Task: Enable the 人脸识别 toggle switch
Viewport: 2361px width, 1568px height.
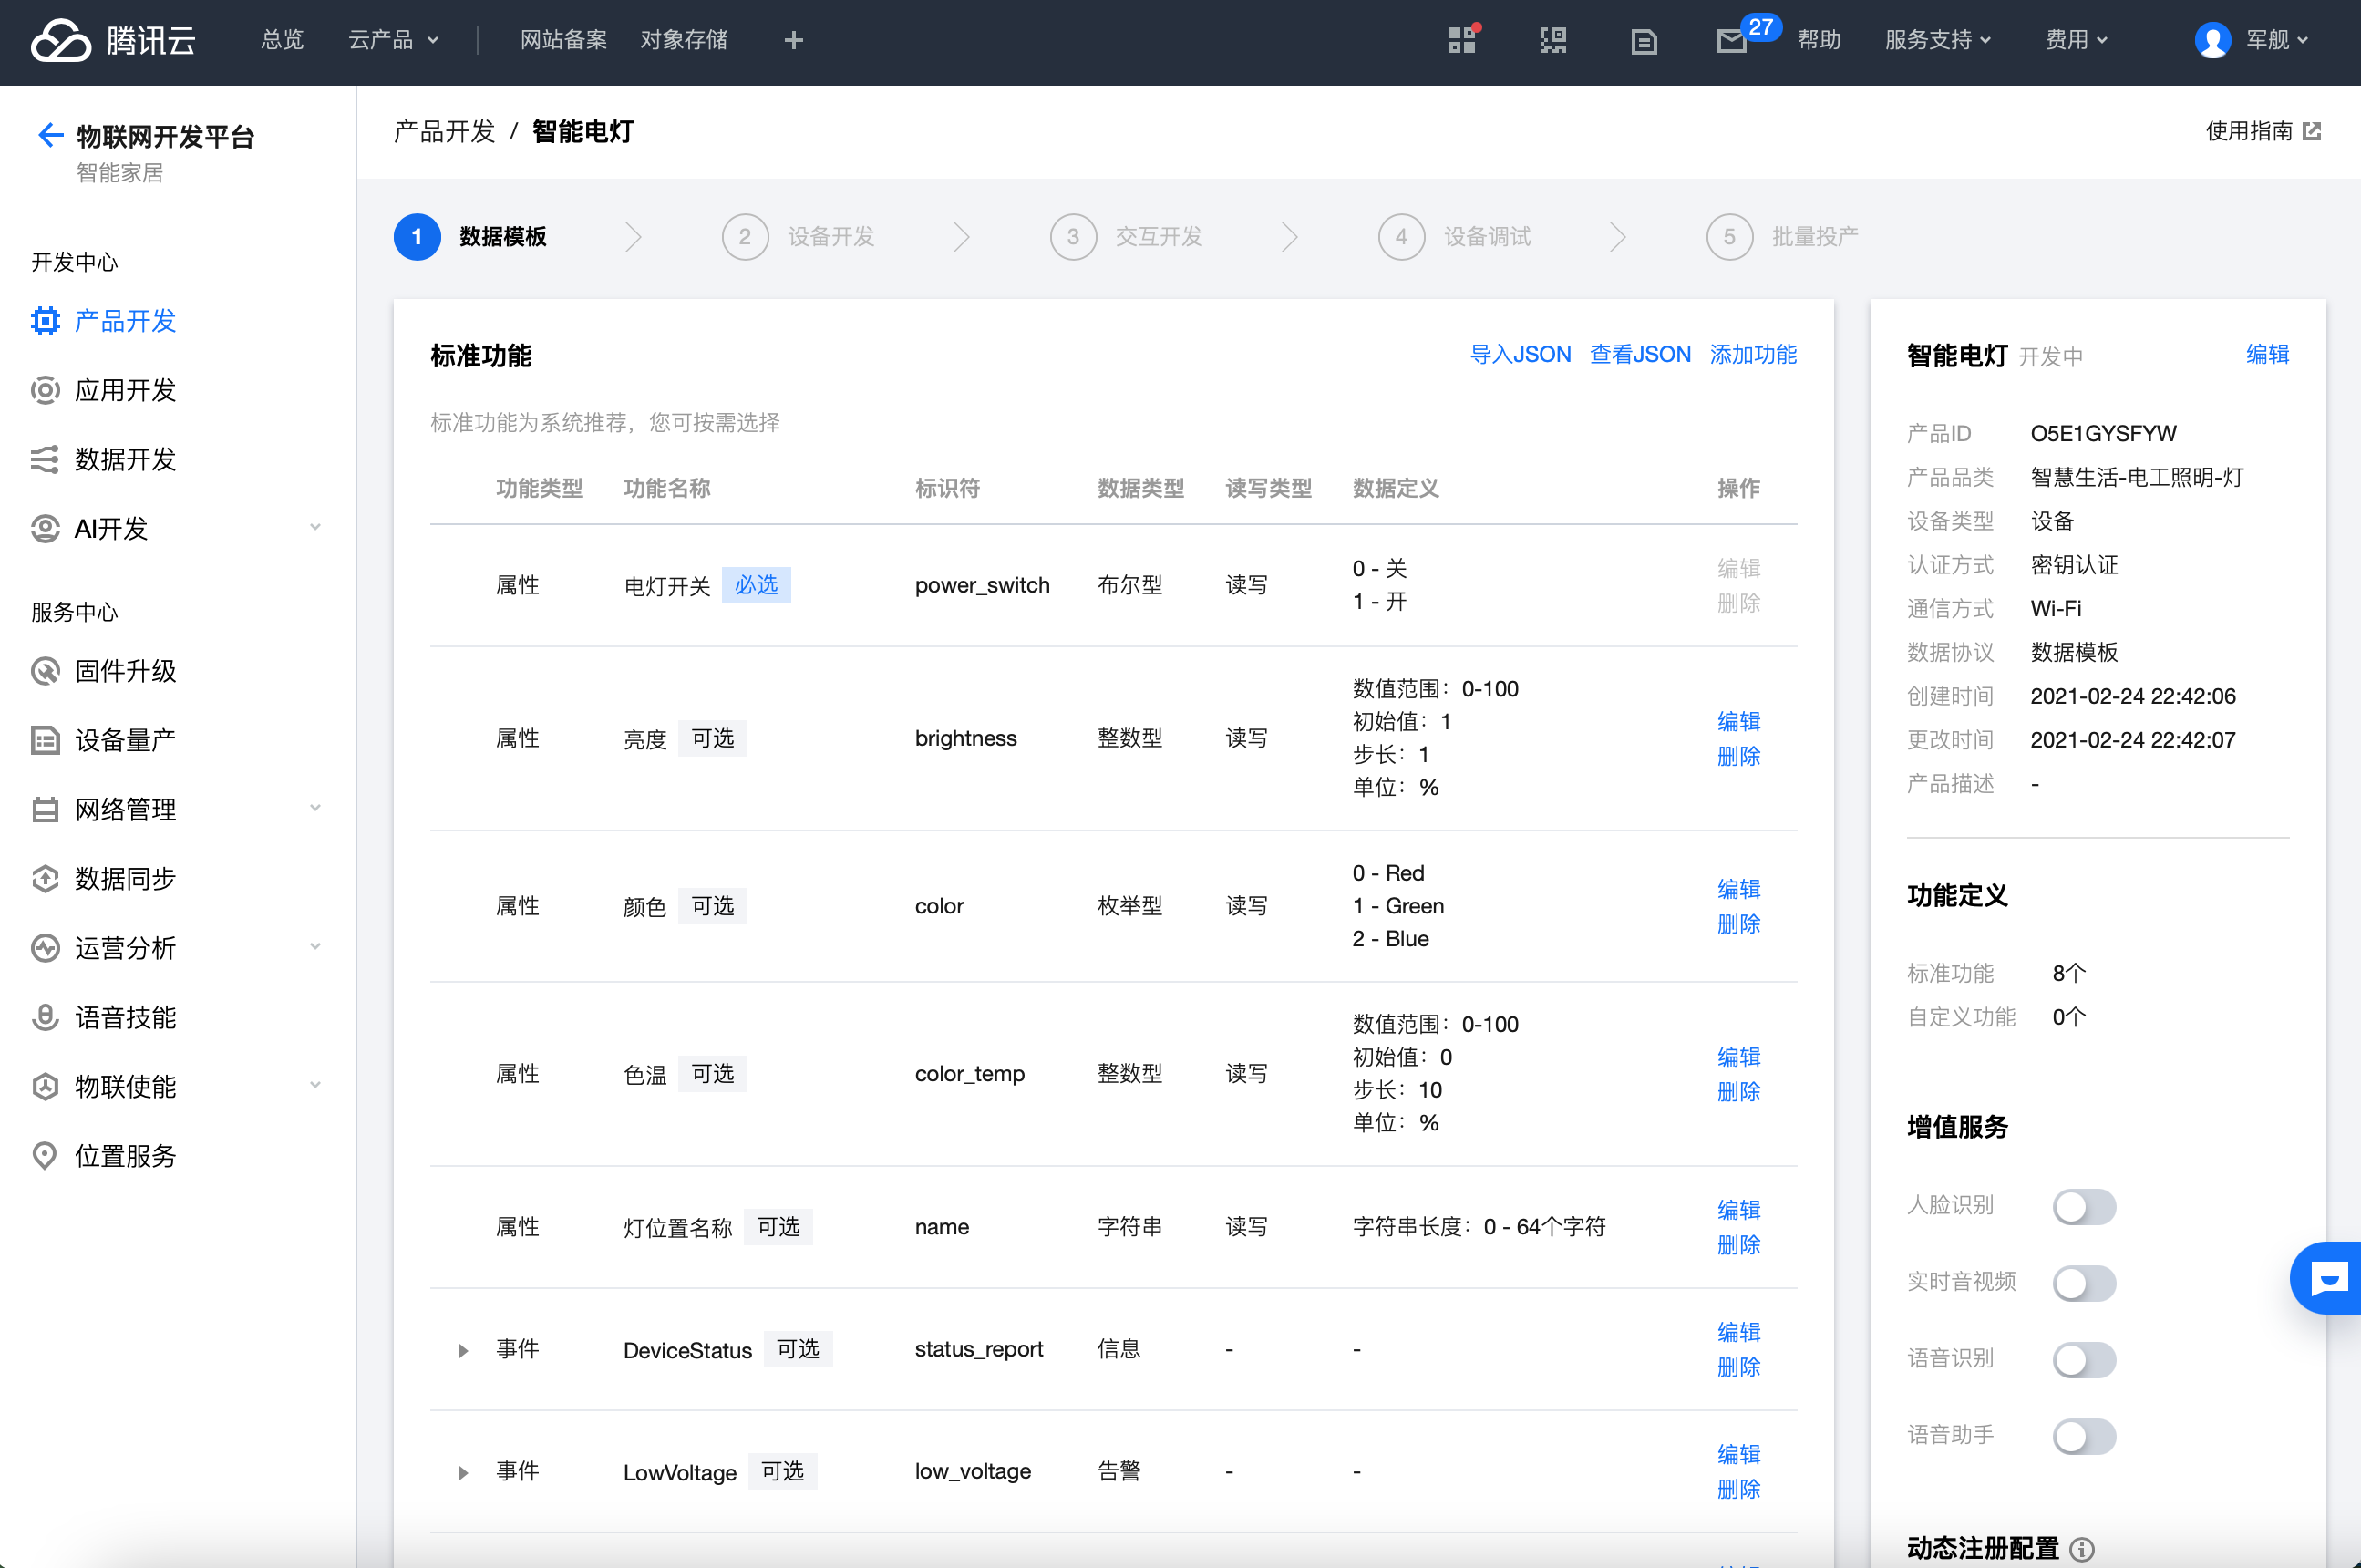Action: (x=2084, y=1206)
